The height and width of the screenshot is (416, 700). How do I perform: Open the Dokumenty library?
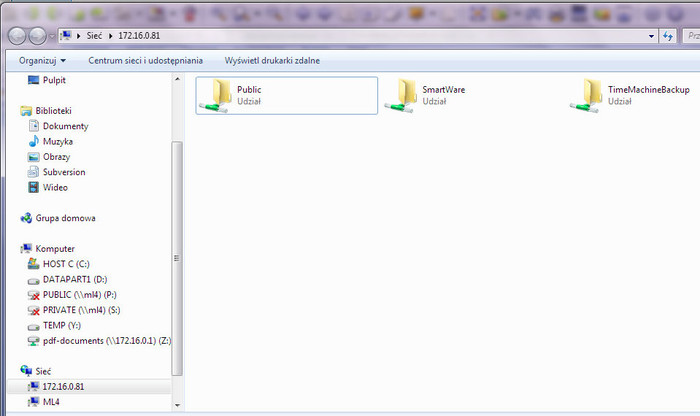pyautogui.click(x=65, y=126)
